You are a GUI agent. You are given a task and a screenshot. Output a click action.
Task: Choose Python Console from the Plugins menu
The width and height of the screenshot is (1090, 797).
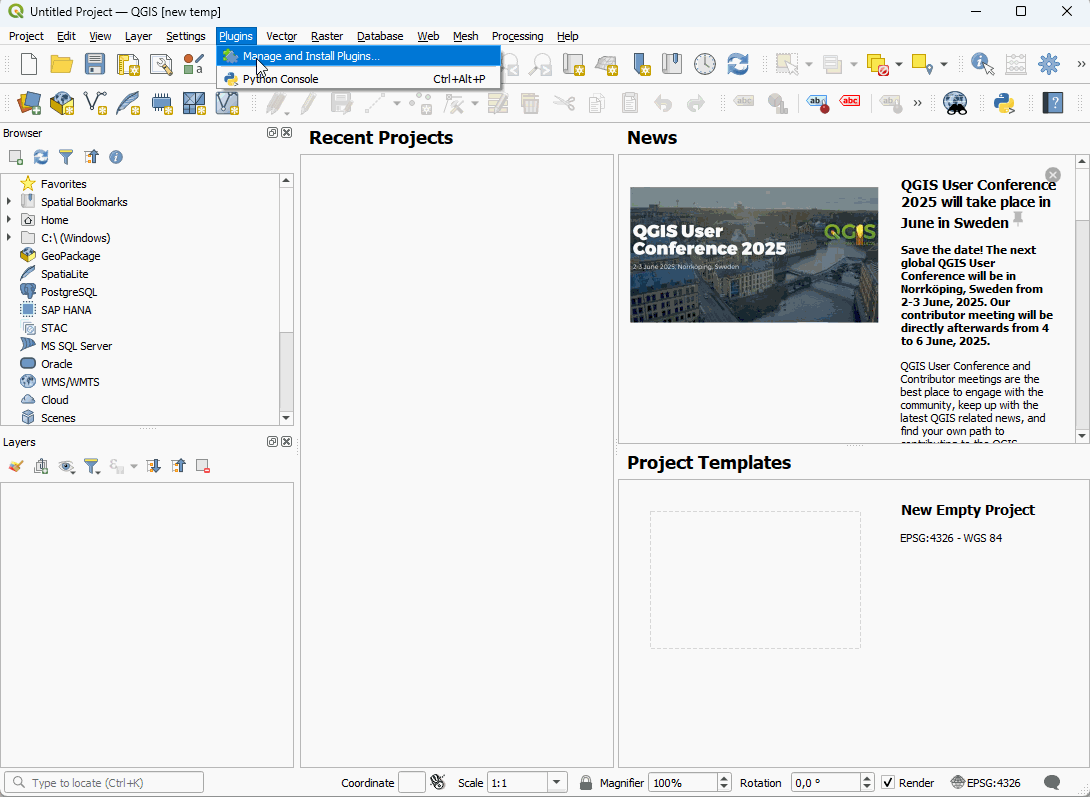click(359, 79)
